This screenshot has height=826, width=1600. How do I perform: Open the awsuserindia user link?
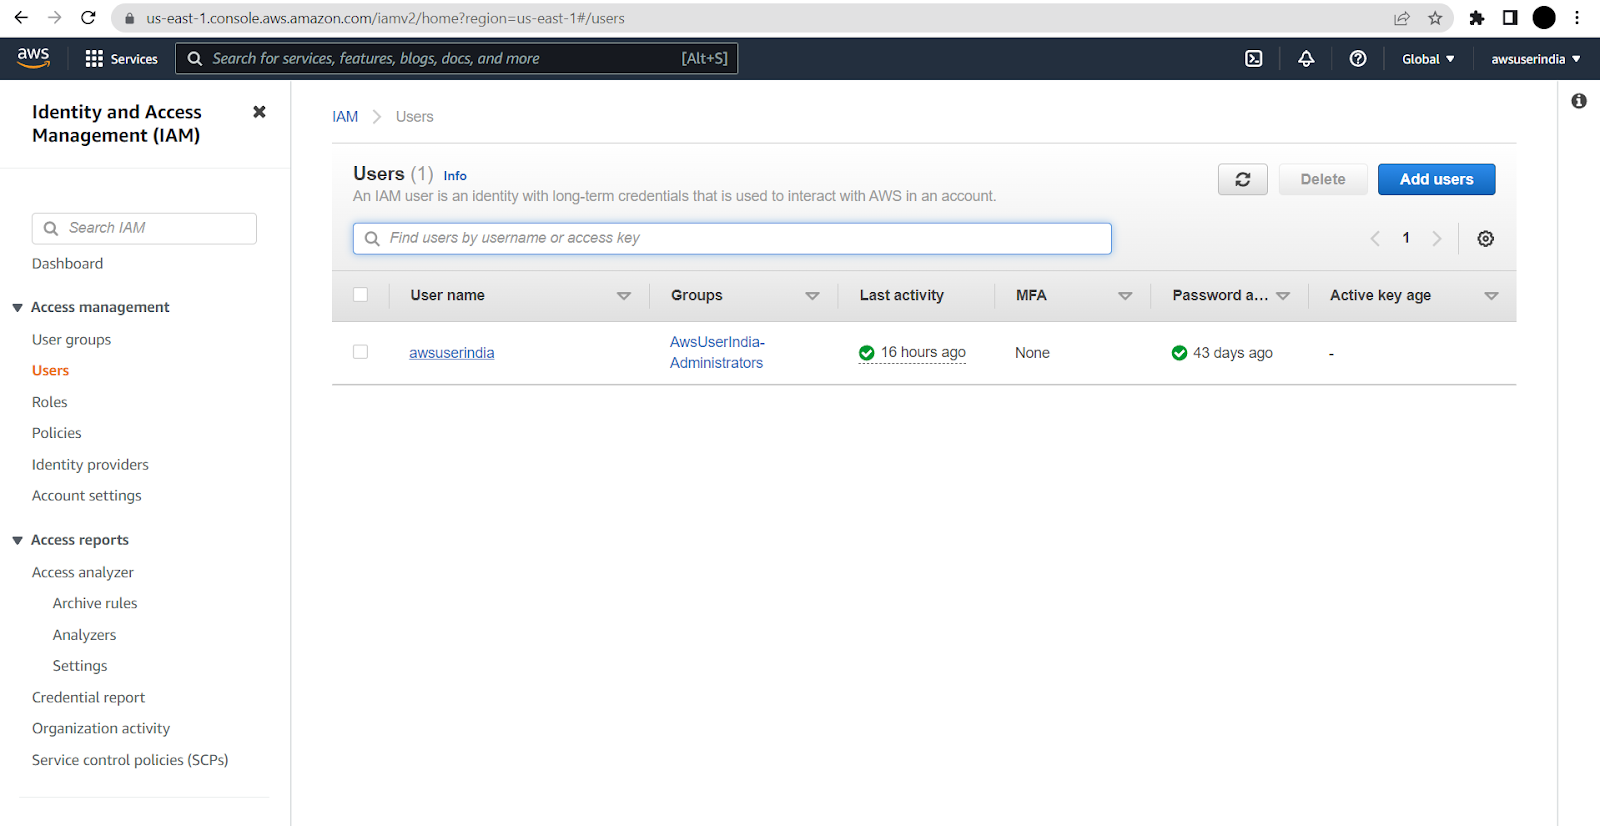[451, 353]
